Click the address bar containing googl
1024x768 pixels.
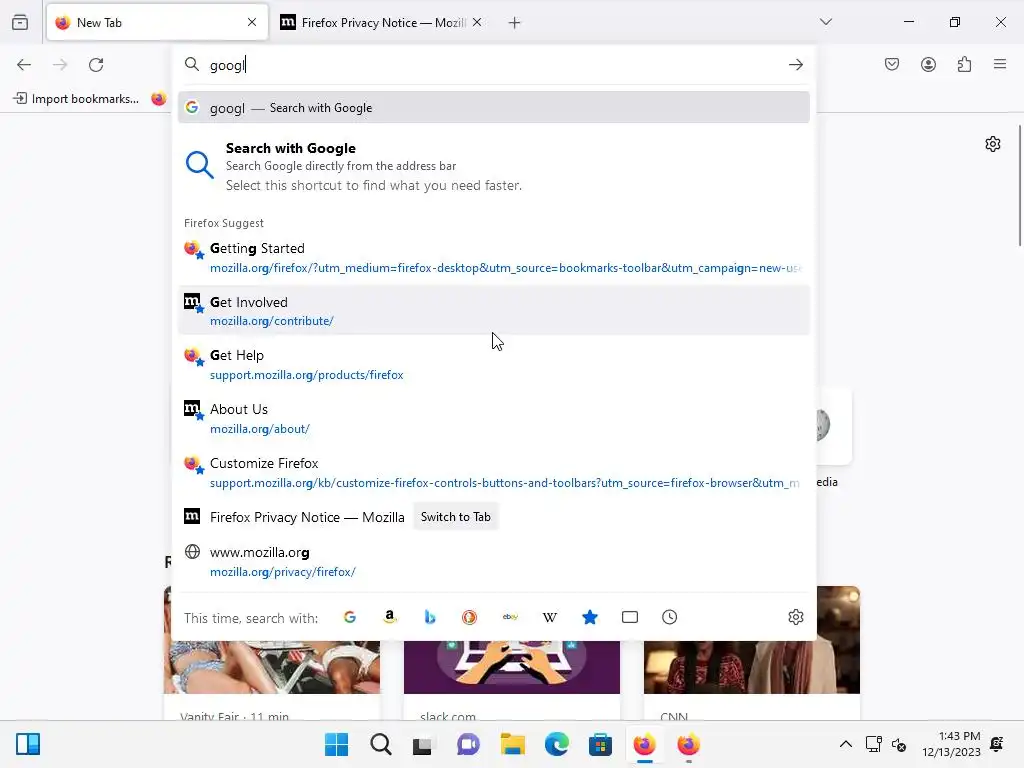(494, 65)
